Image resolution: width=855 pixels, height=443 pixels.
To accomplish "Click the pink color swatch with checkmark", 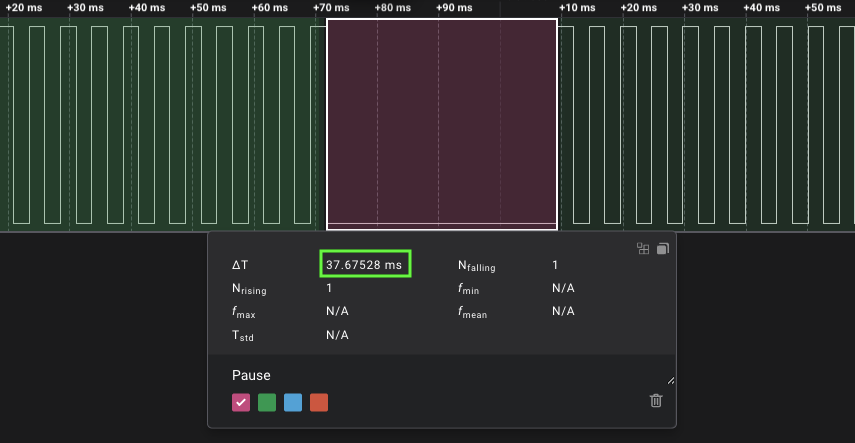I will click(x=241, y=403).
